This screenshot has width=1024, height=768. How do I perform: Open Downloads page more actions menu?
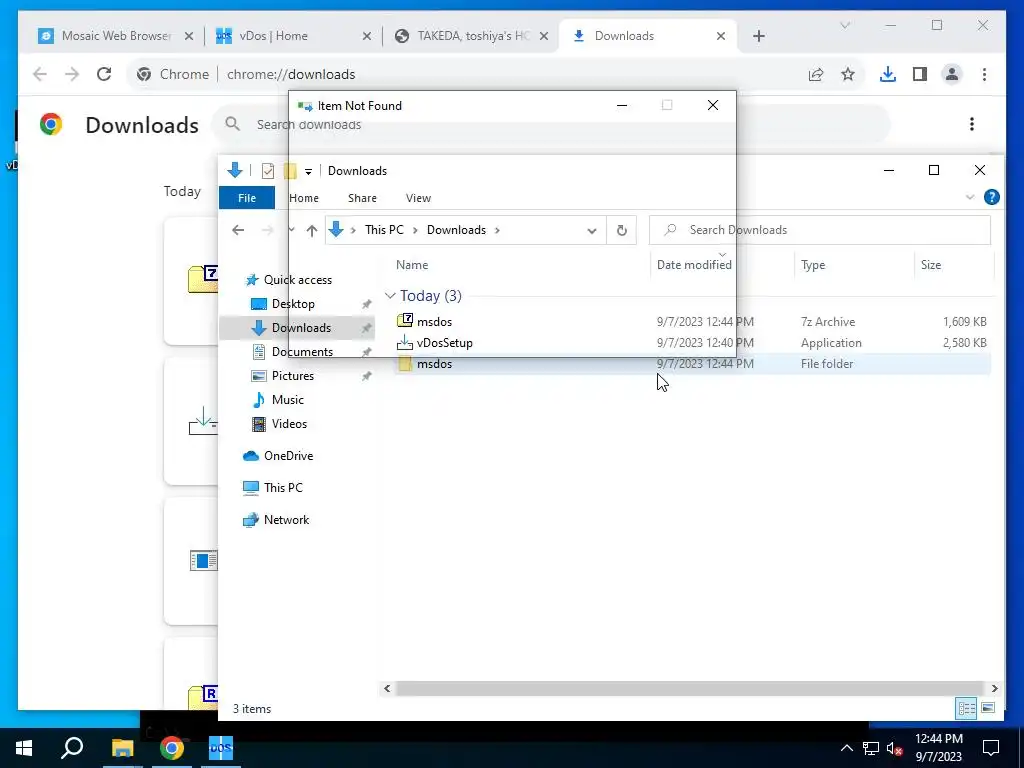(x=972, y=124)
